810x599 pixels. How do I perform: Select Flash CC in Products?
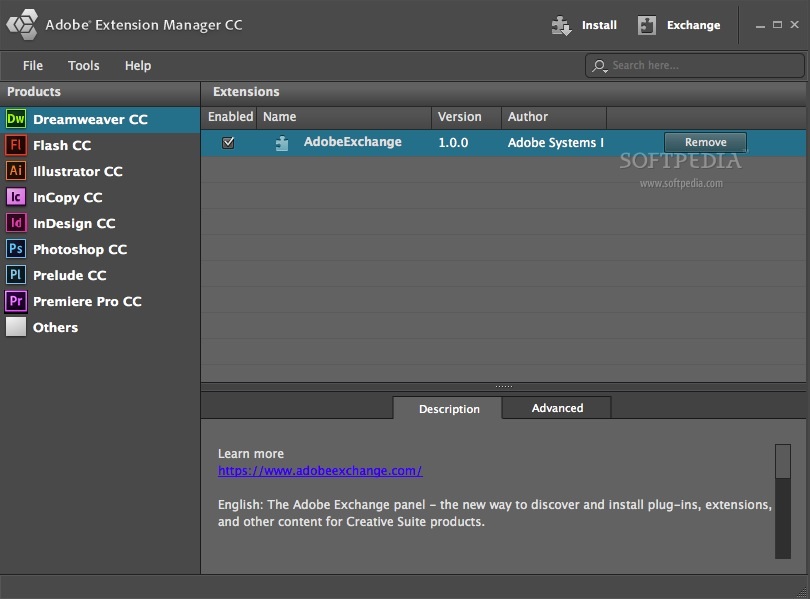pyautogui.click(x=100, y=145)
